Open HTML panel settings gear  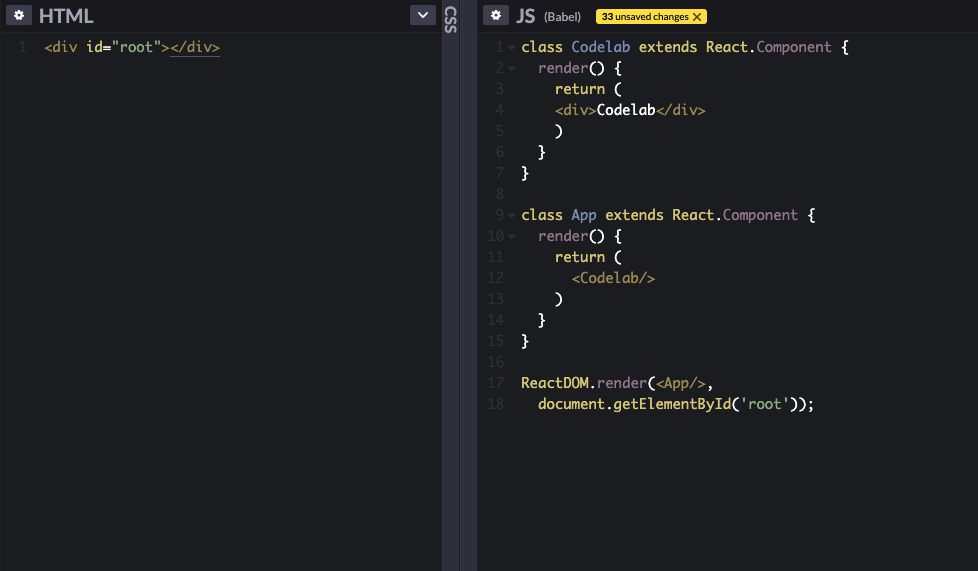(x=19, y=16)
